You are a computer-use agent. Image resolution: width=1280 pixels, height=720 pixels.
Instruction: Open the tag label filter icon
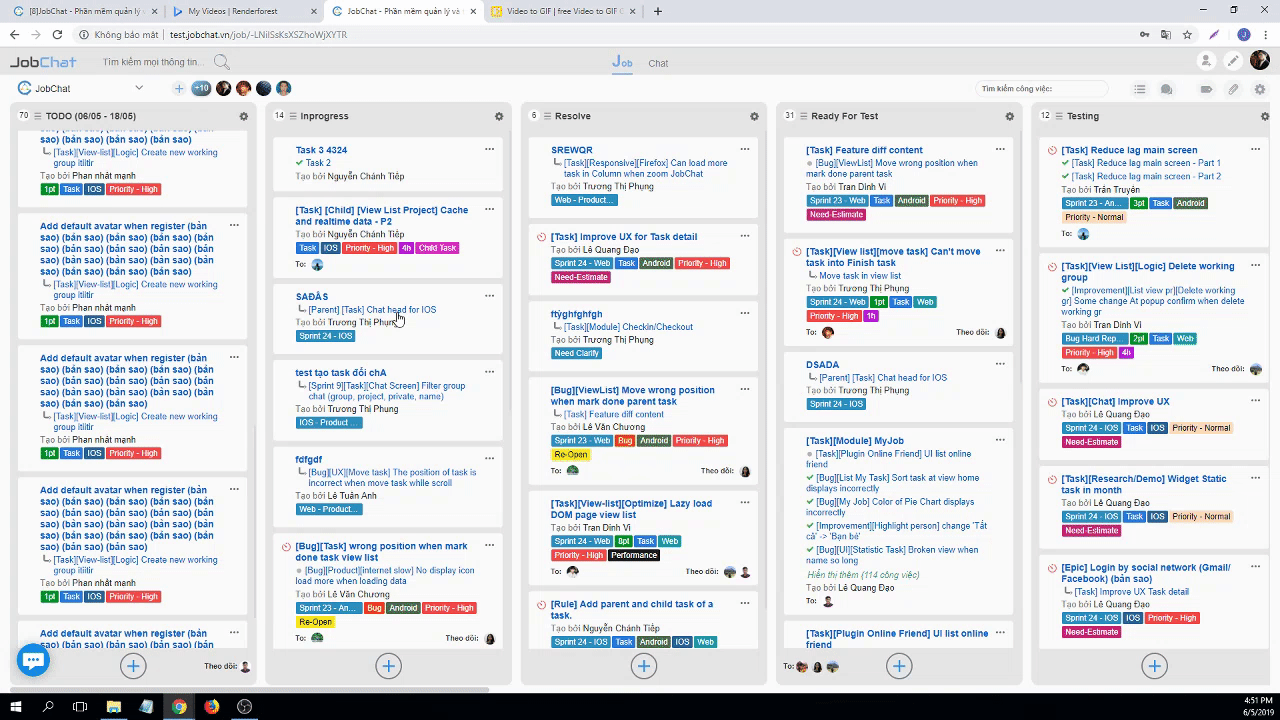tap(1206, 89)
